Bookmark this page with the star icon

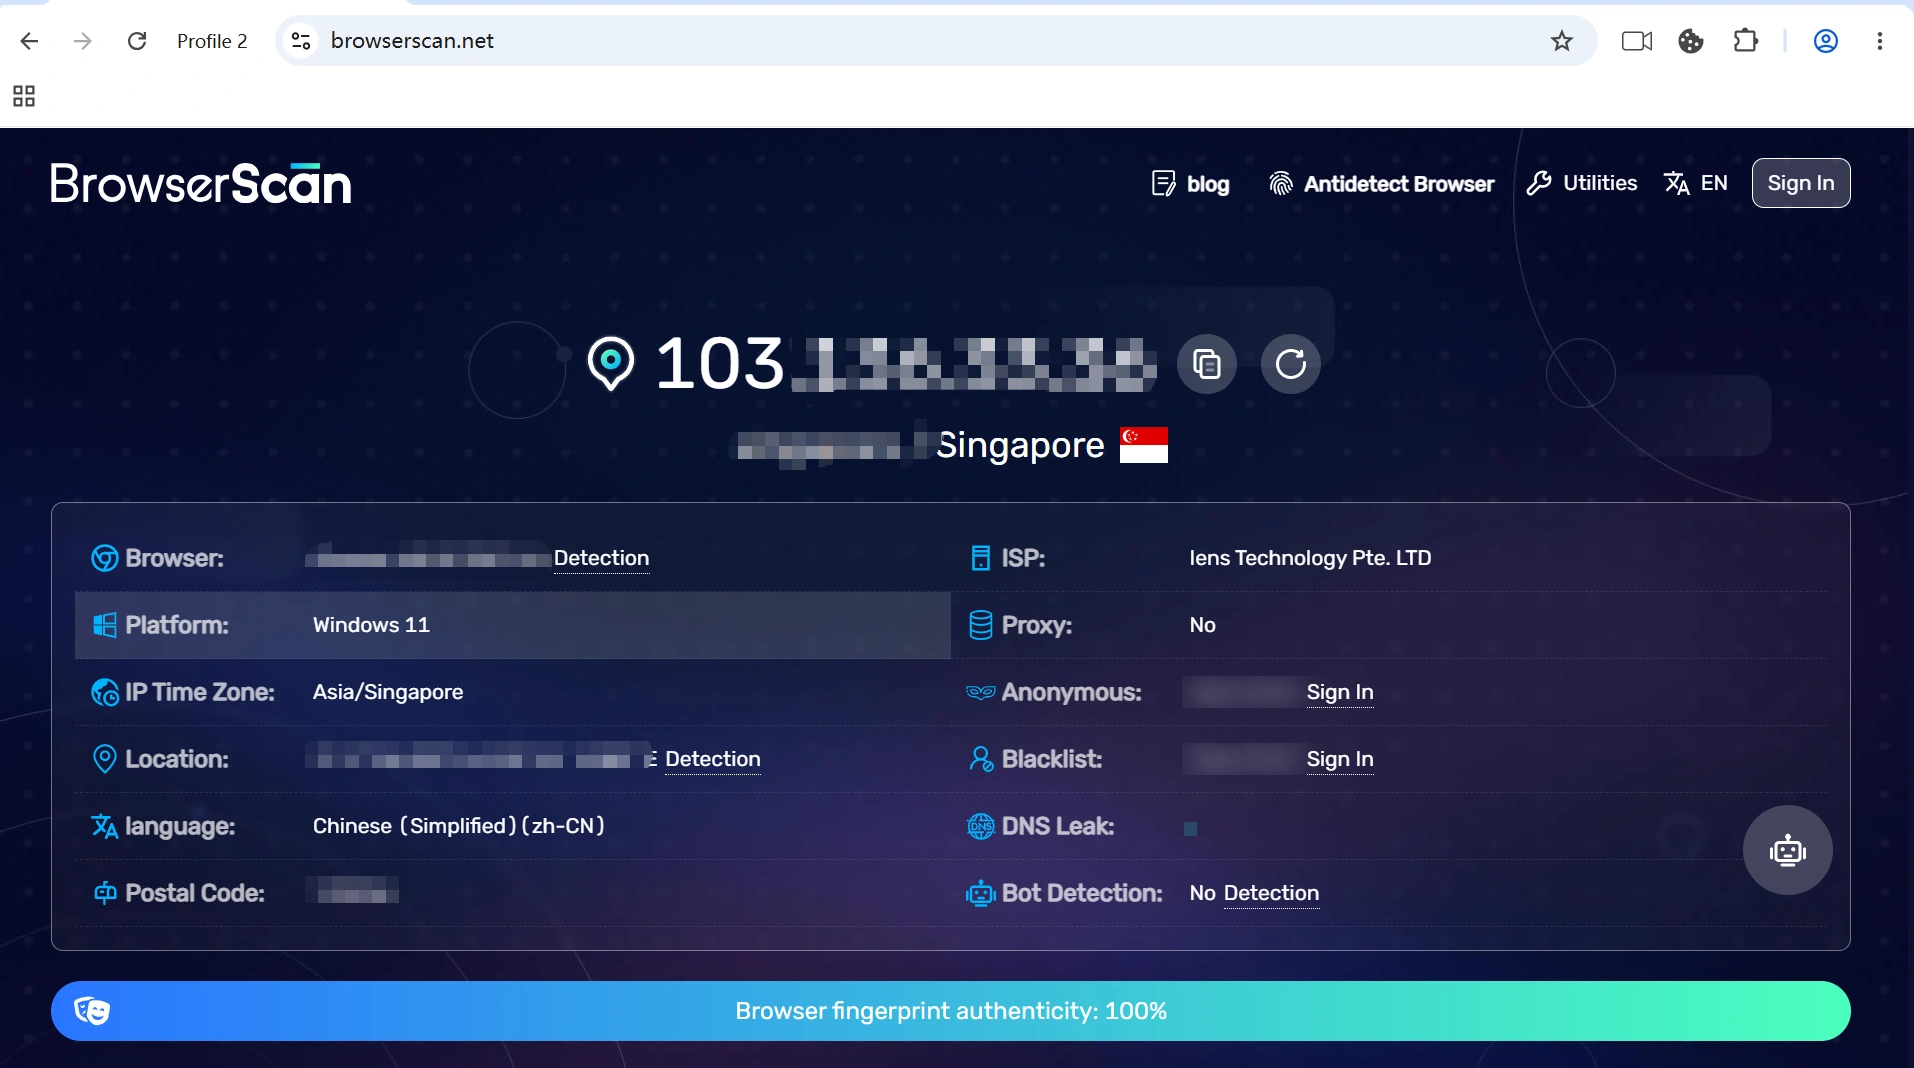[x=1561, y=41]
